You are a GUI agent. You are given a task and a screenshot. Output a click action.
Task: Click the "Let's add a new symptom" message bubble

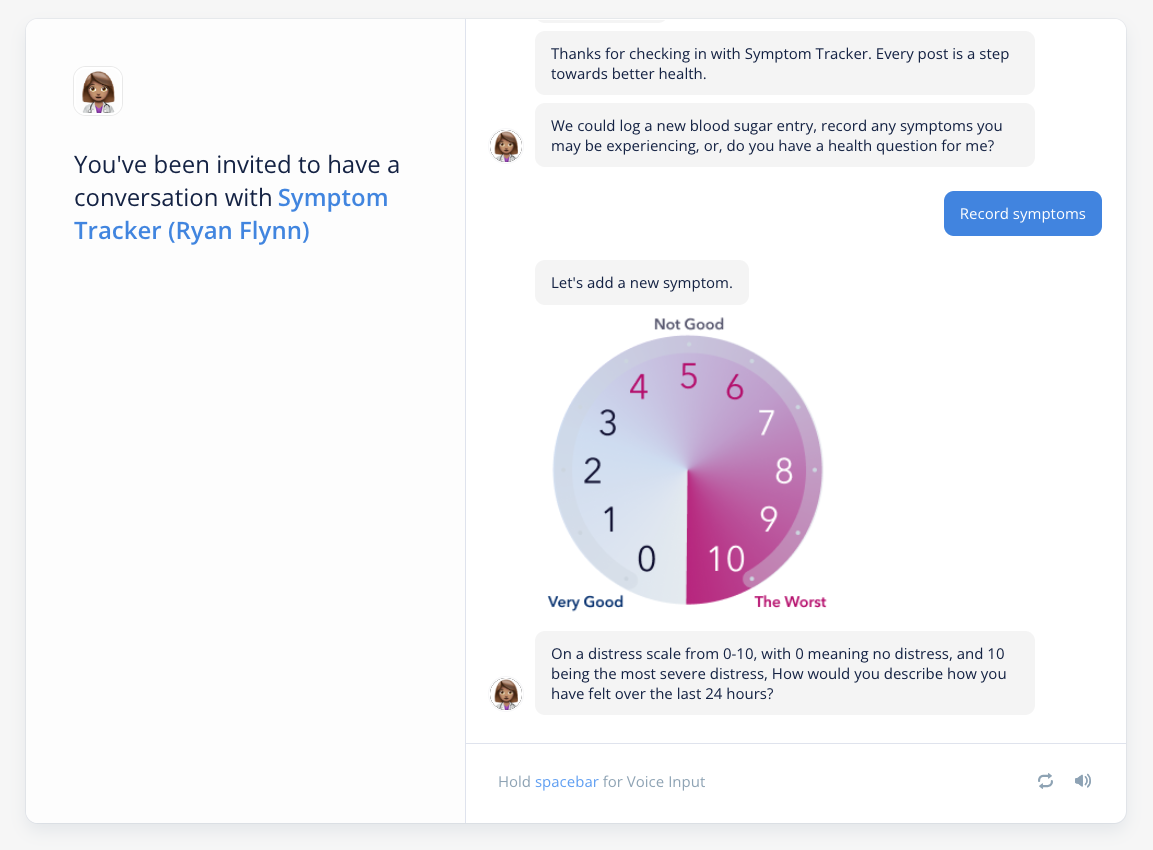point(641,282)
